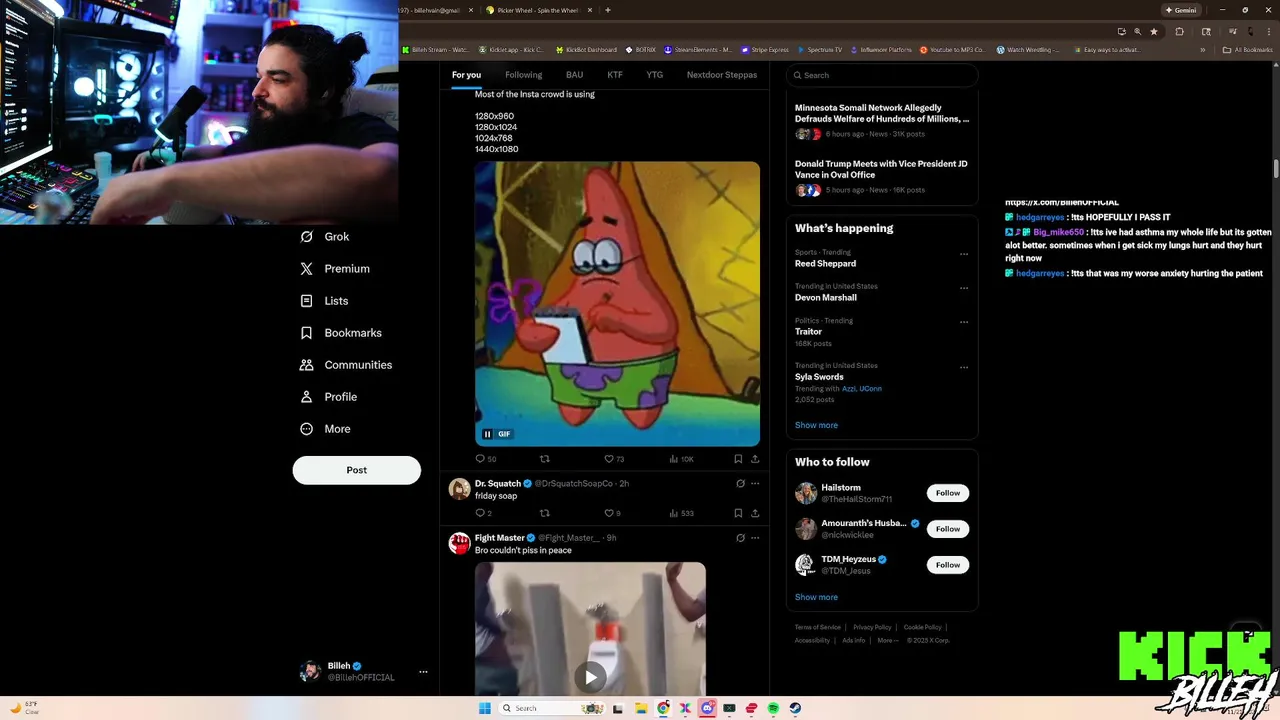
Task: Open Grok explain on Fight Master post
Action: (x=740, y=538)
